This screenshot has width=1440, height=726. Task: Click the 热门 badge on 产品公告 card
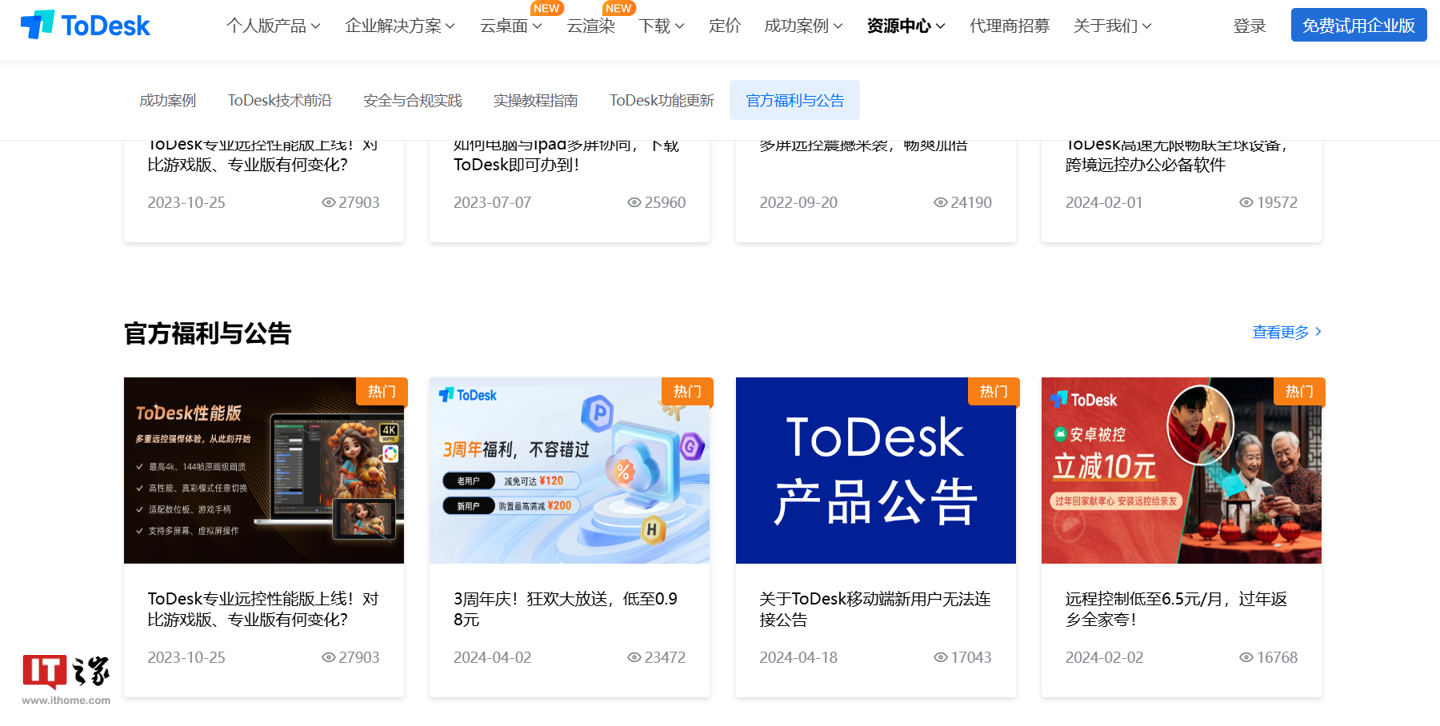tap(994, 391)
